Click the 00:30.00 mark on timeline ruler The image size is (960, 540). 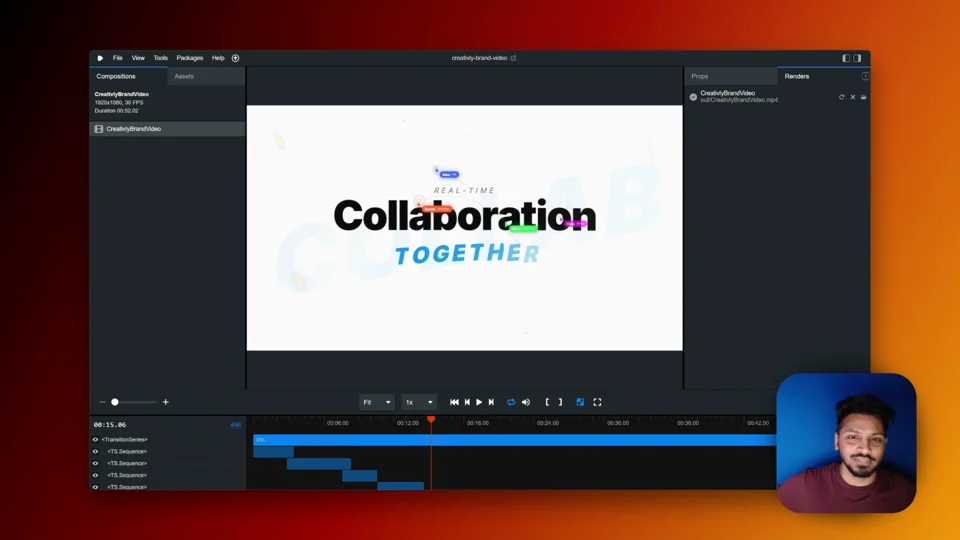618,423
